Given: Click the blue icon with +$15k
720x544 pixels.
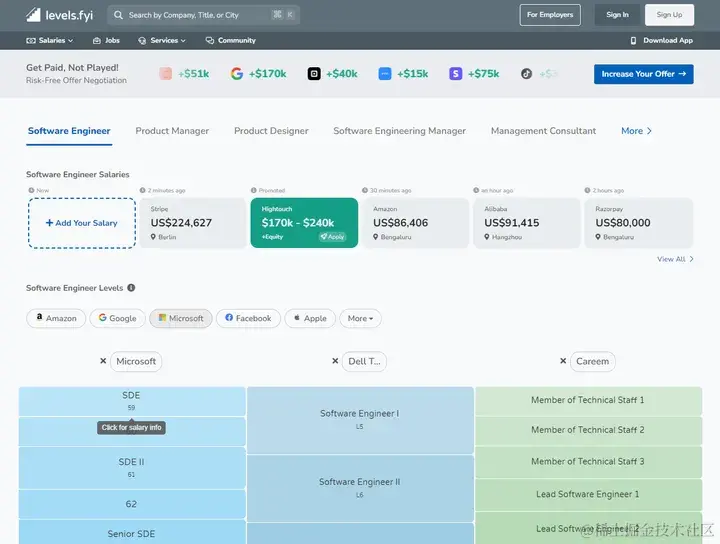Looking at the screenshot, I should tap(385, 73).
